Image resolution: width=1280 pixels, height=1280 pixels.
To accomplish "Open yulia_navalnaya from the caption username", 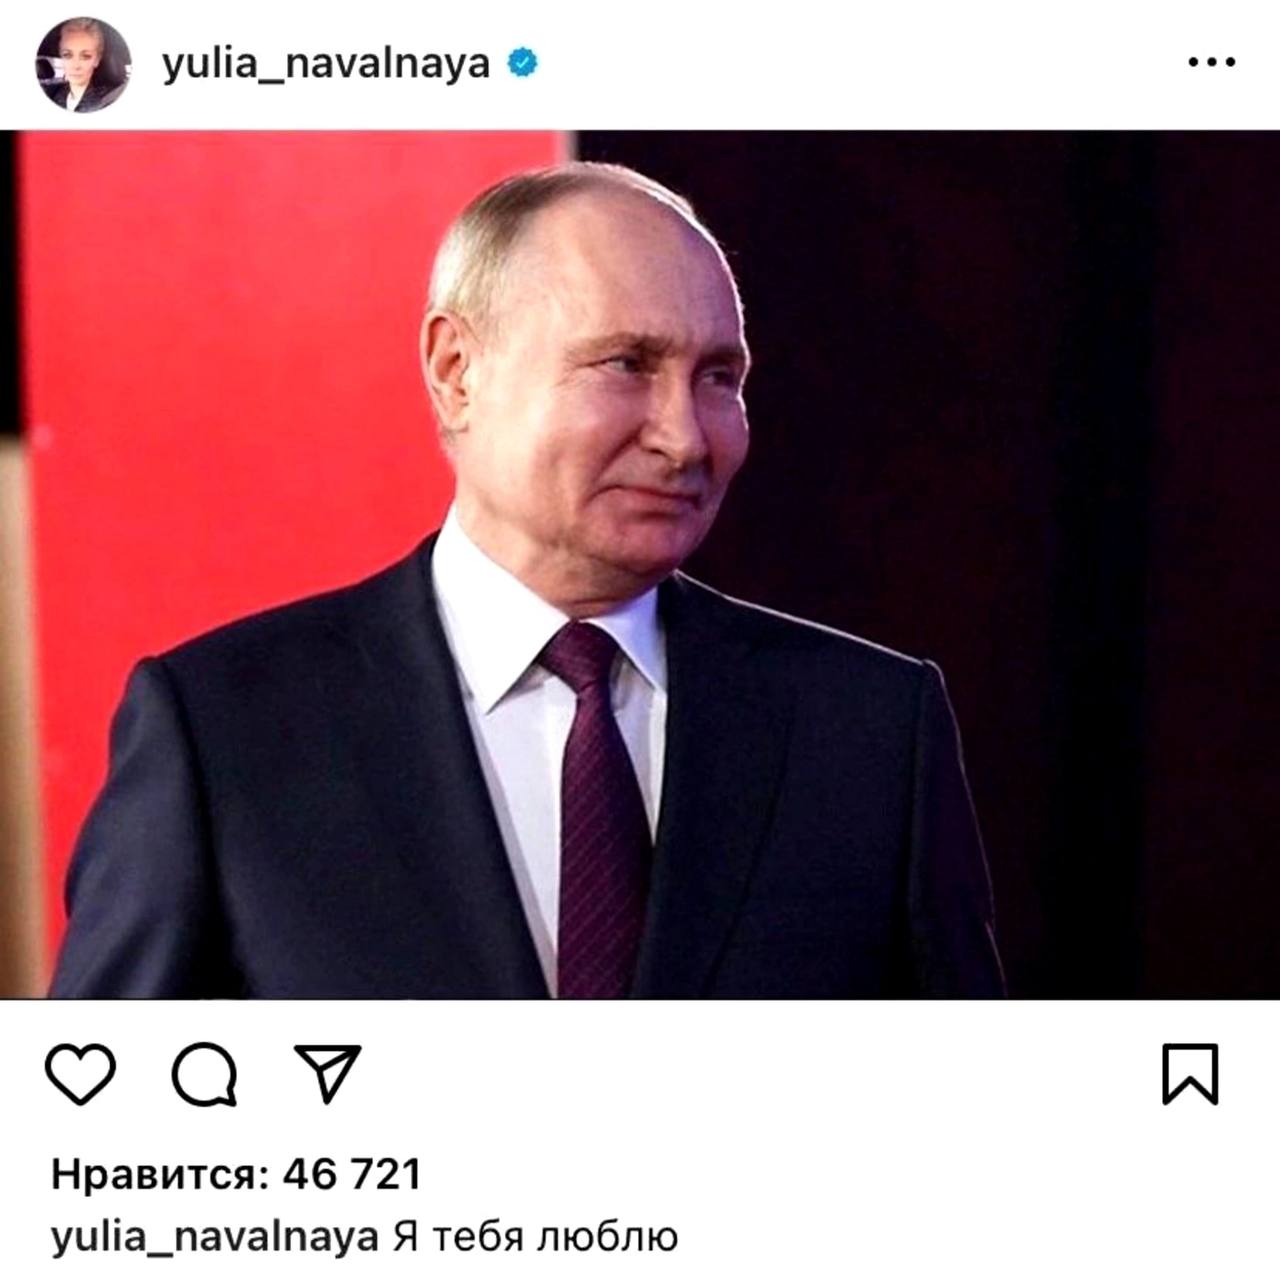I will [215, 1238].
